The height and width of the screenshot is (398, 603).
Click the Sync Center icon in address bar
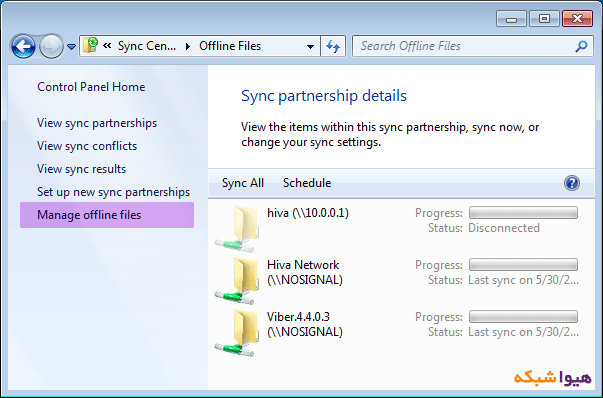(91, 45)
